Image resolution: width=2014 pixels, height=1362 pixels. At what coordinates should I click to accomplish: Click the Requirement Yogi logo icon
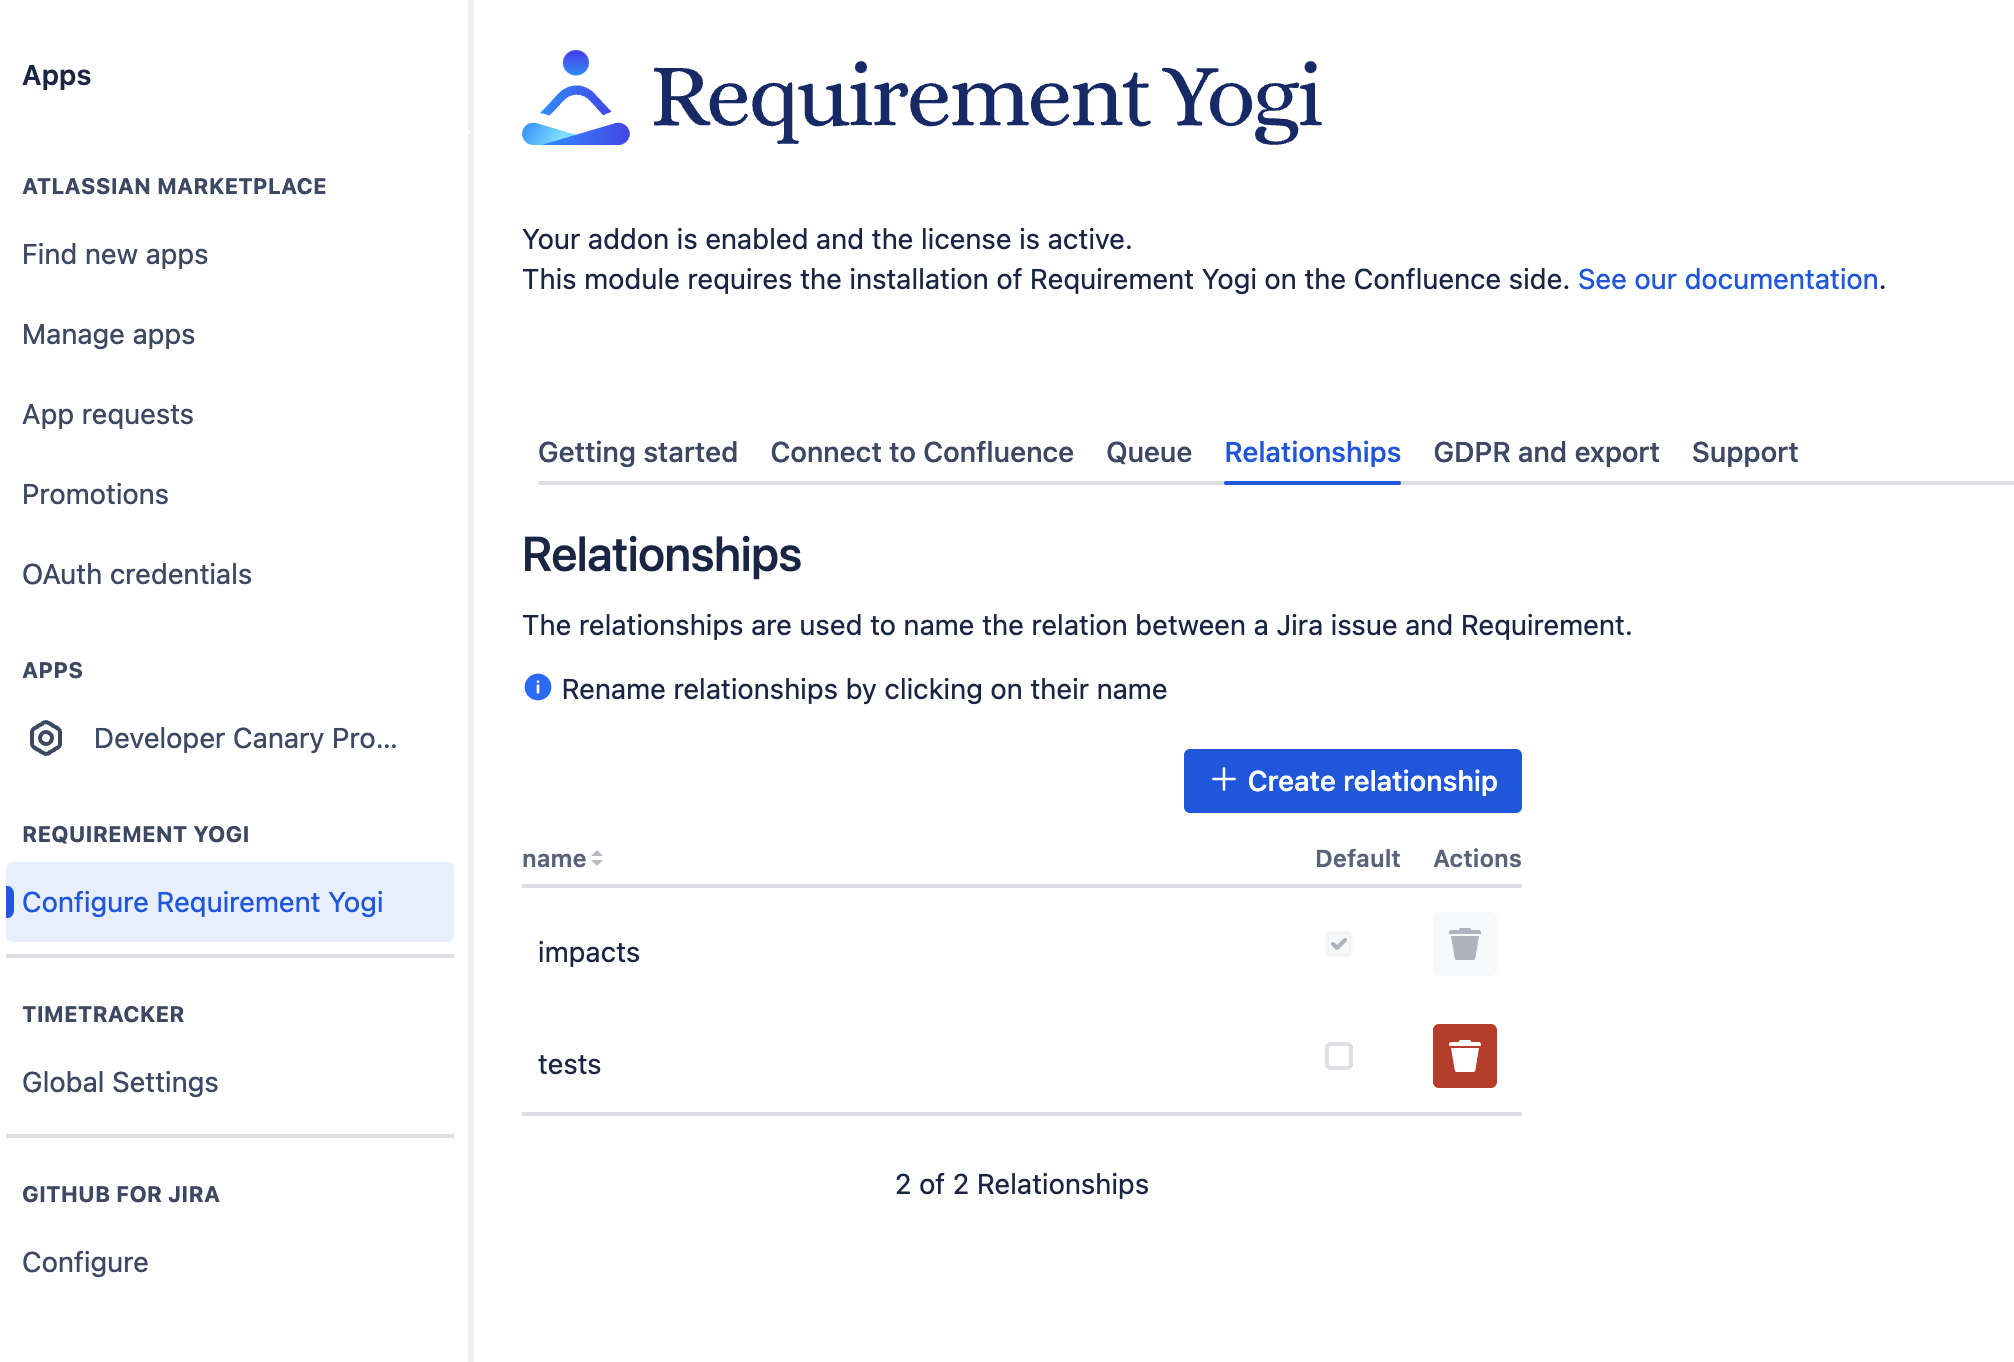tap(576, 98)
